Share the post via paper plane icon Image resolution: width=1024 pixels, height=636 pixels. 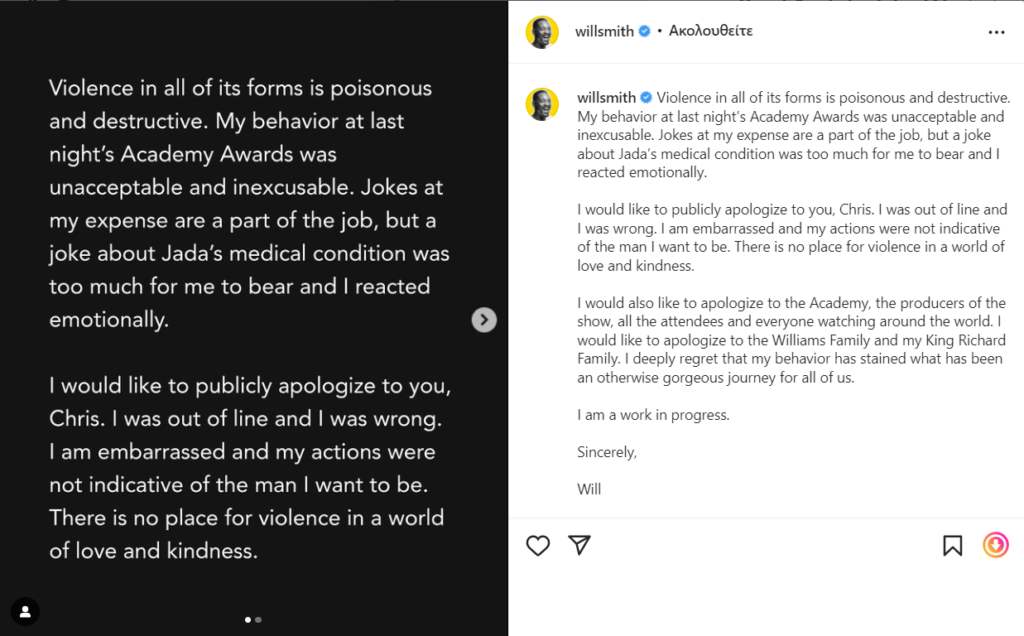point(579,545)
